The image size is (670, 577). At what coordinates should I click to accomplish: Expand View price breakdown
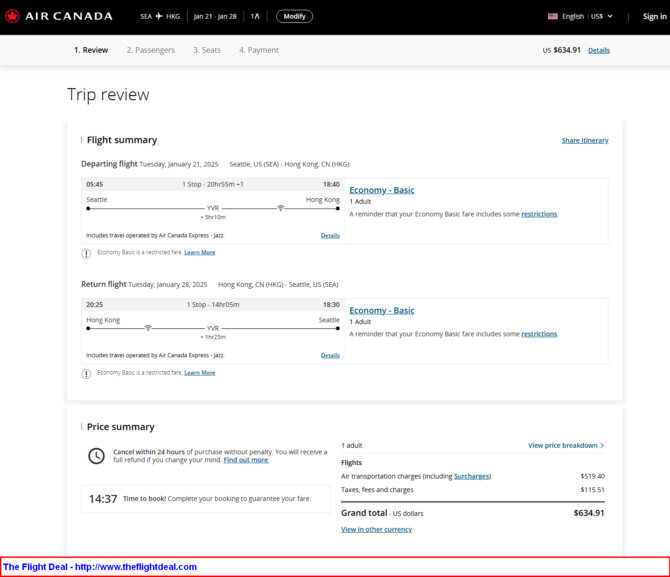pos(566,445)
